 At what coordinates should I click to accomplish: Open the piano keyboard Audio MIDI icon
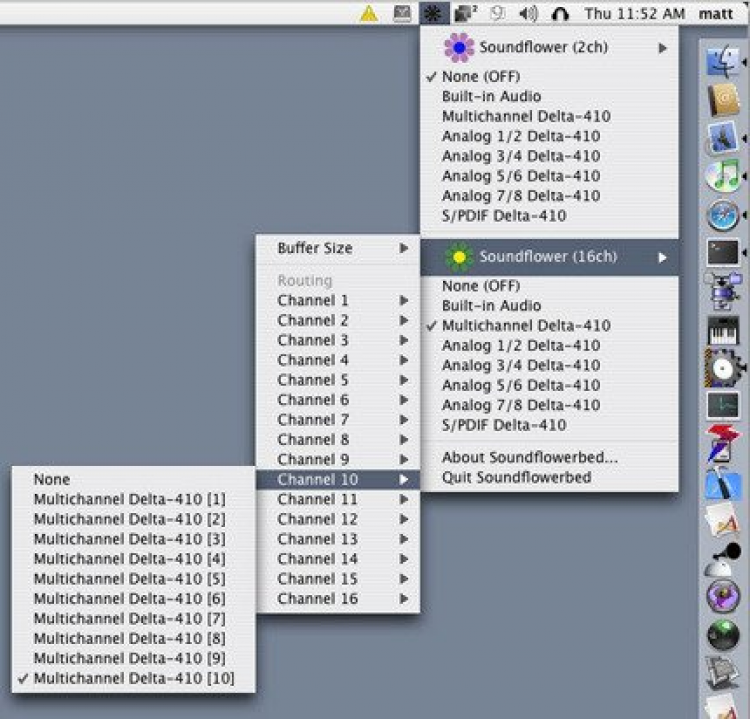[x=723, y=330]
